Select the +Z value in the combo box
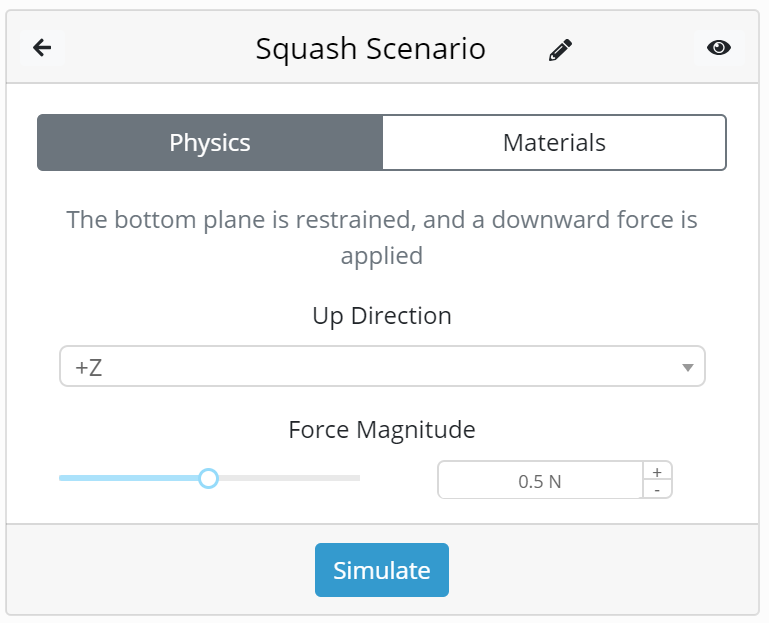Viewport: 769px width, 623px height. tap(89, 367)
